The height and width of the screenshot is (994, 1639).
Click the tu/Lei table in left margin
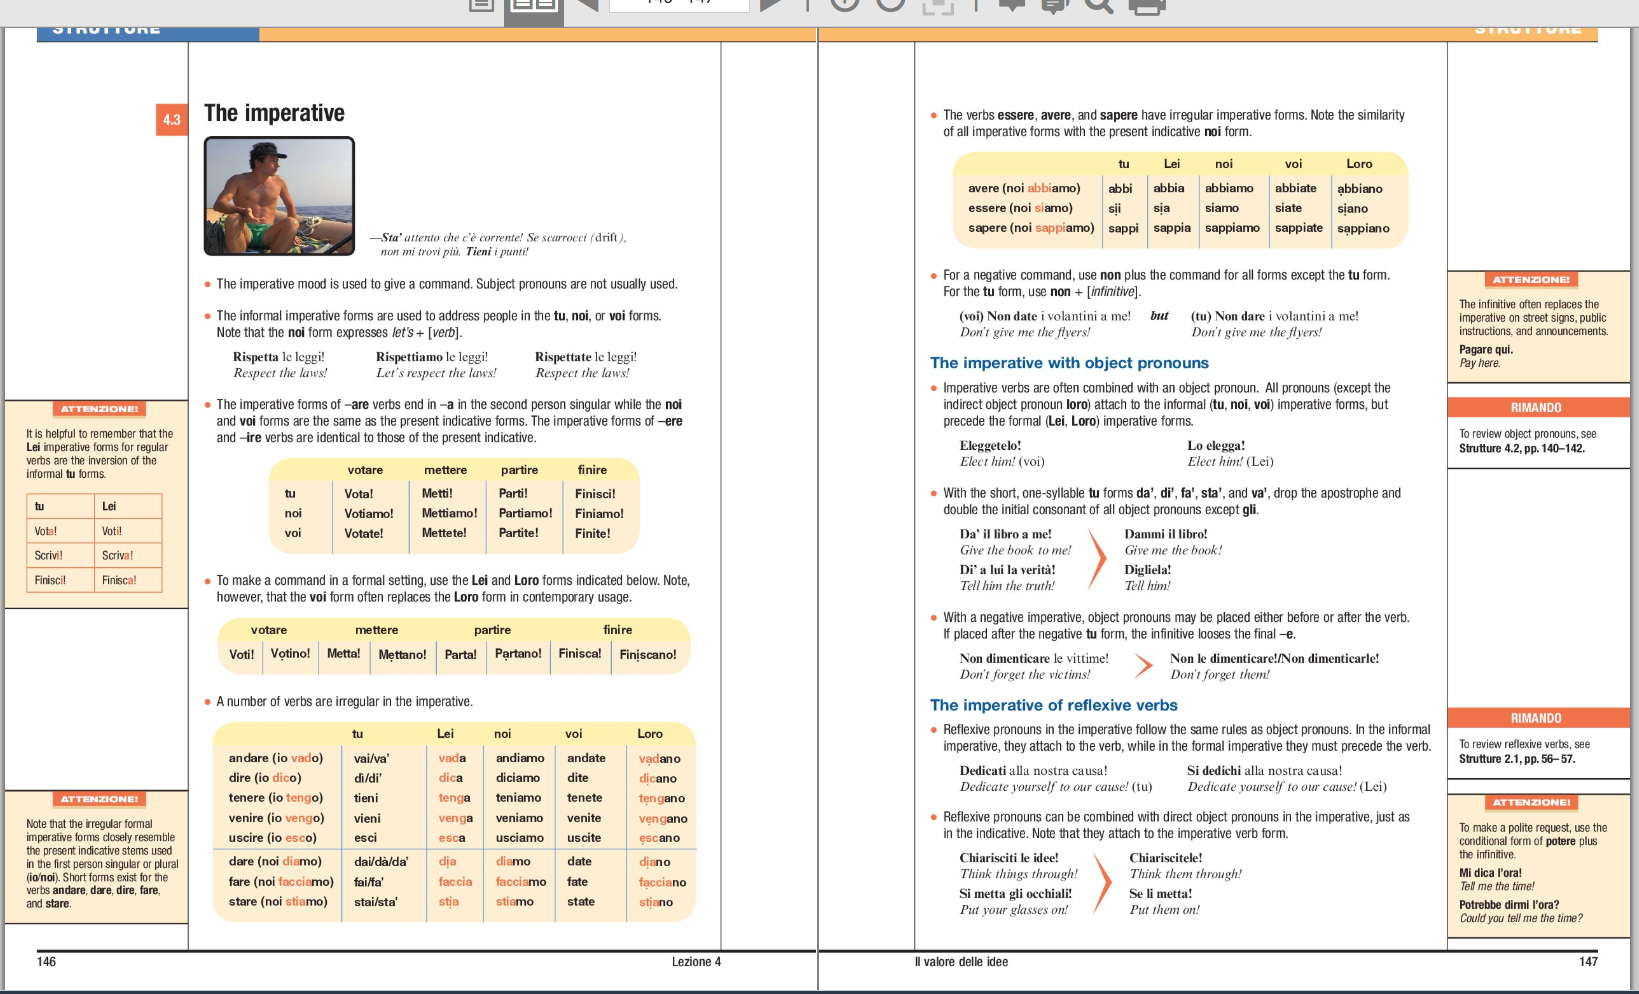click(x=96, y=543)
